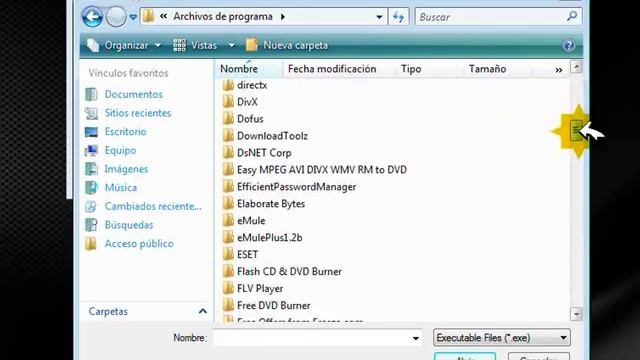Open the Organizar menu

pos(124,45)
